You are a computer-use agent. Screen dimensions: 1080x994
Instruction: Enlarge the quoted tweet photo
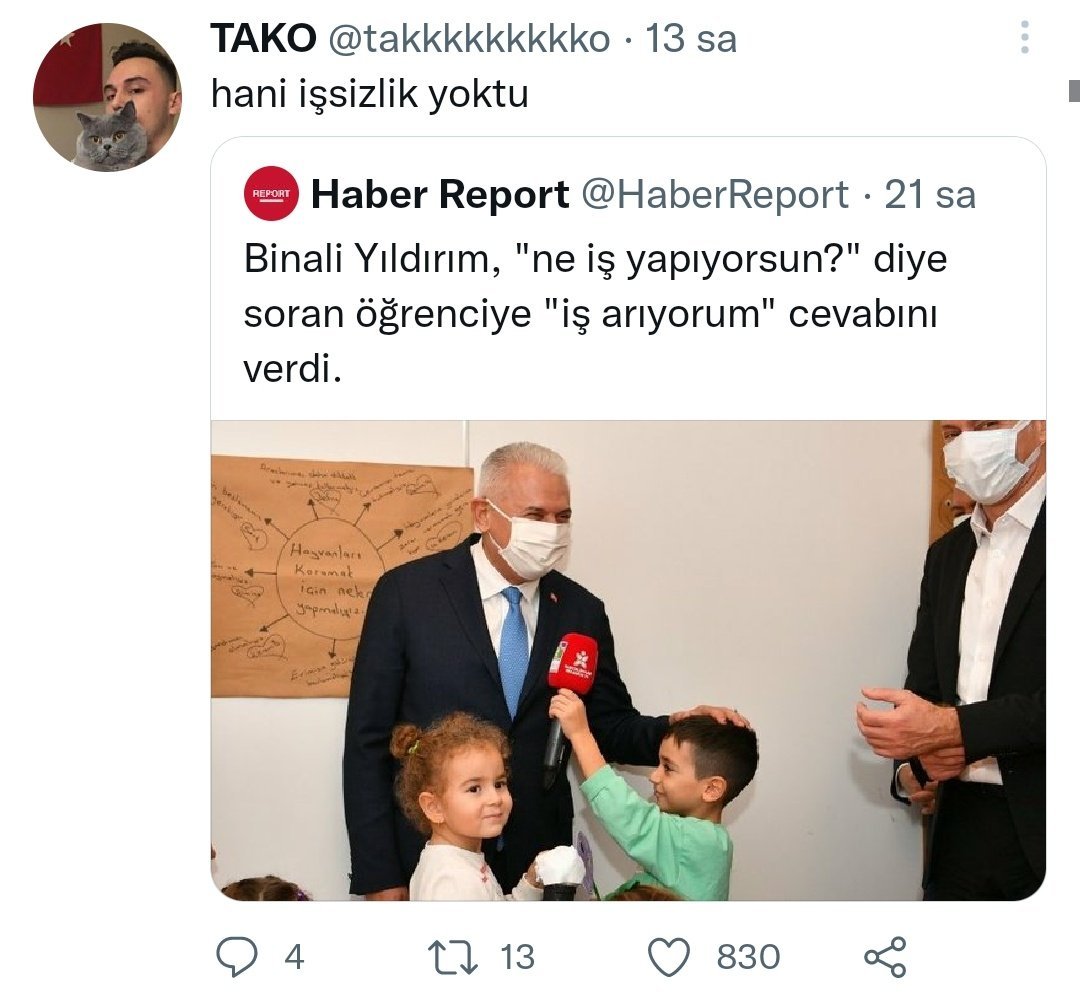pyautogui.click(x=628, y=660)
